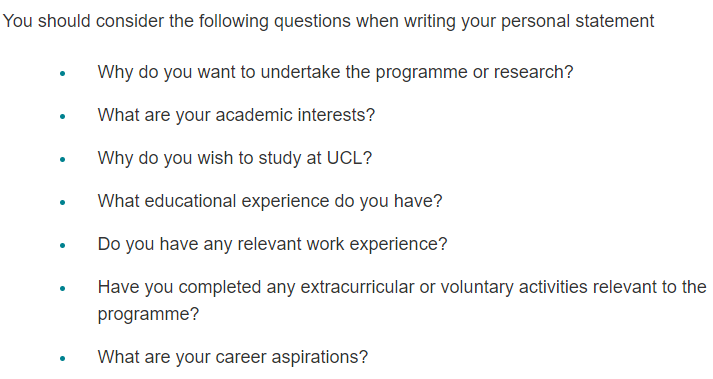Click the words 'personal statement' in the heading
This screenshot has height=379, width=713.
[577, 21]
